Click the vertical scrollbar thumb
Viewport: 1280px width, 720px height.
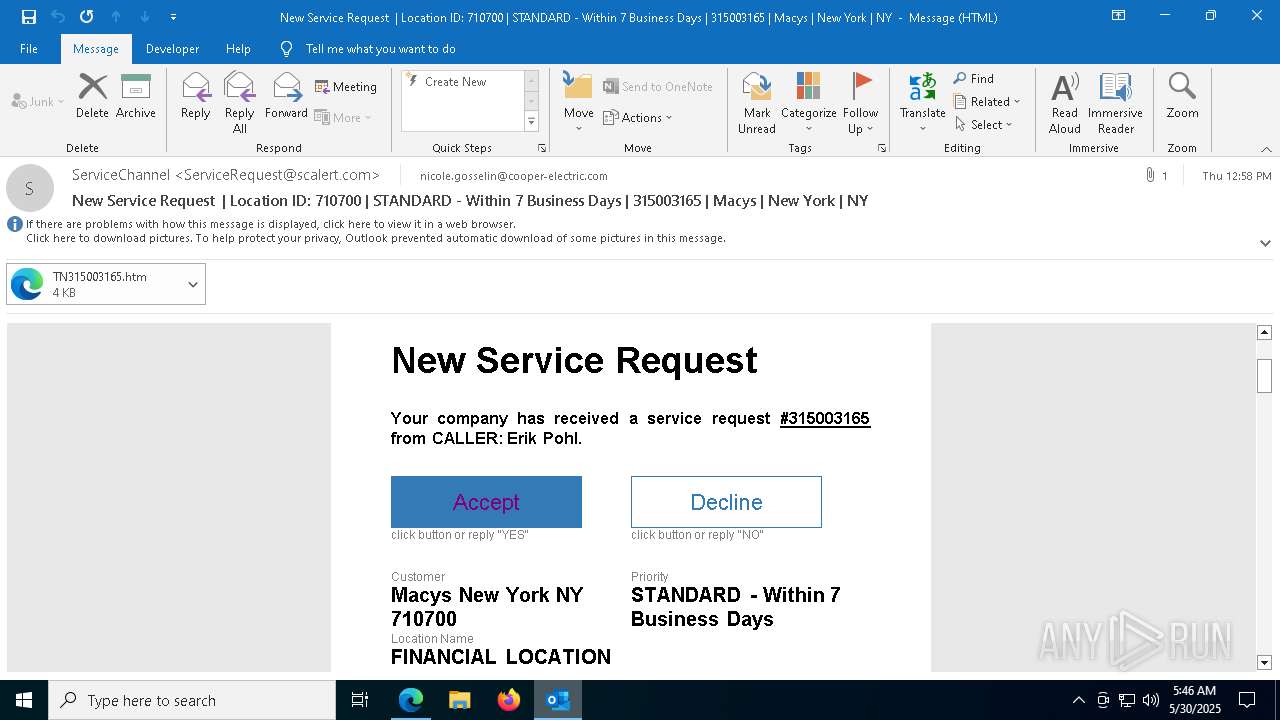coord(1264,375)
